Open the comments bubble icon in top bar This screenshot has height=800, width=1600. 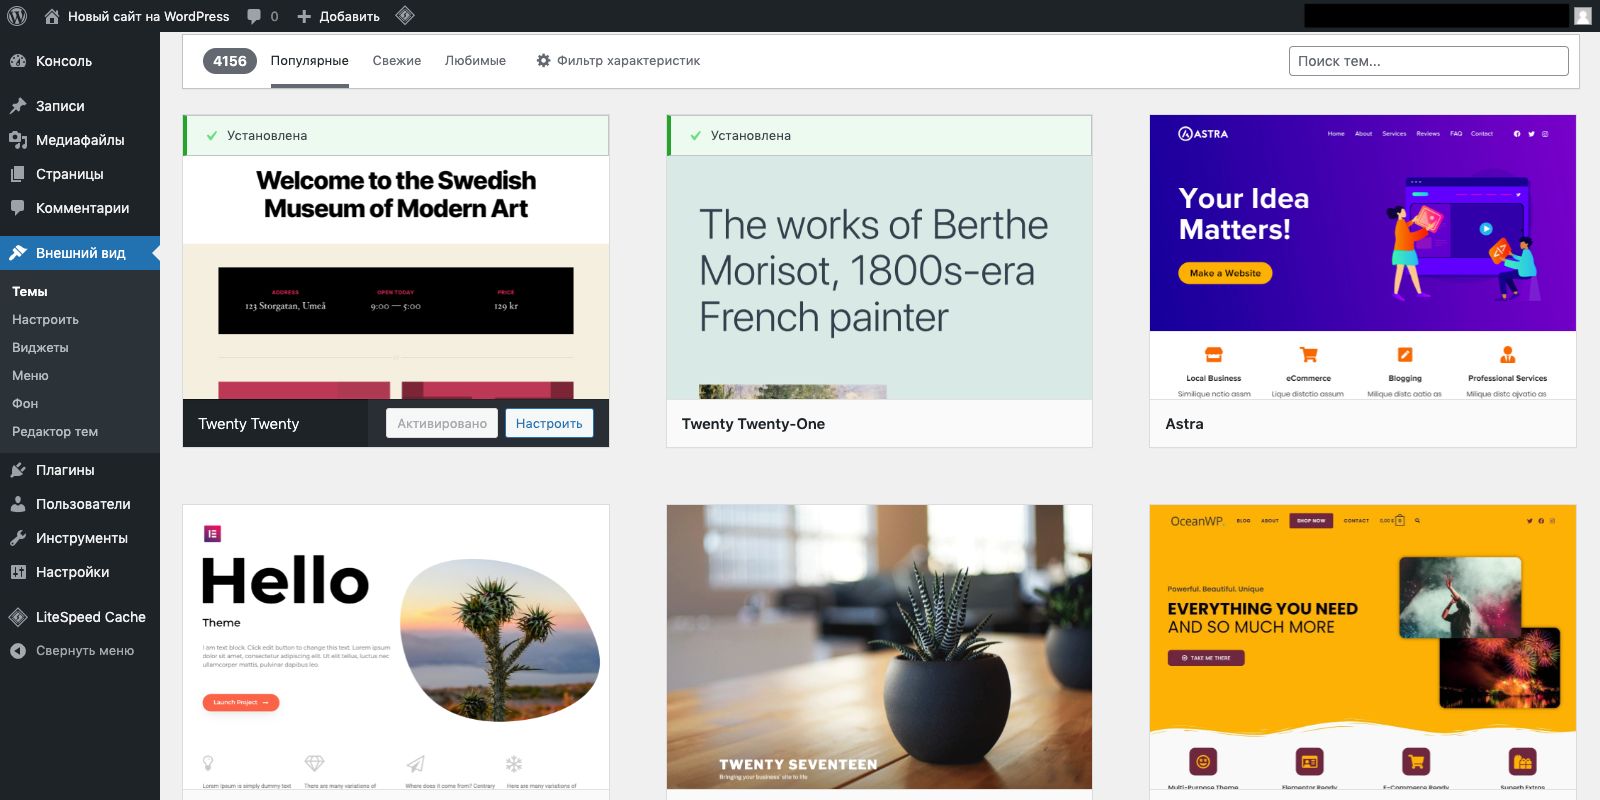pos(254,16)
